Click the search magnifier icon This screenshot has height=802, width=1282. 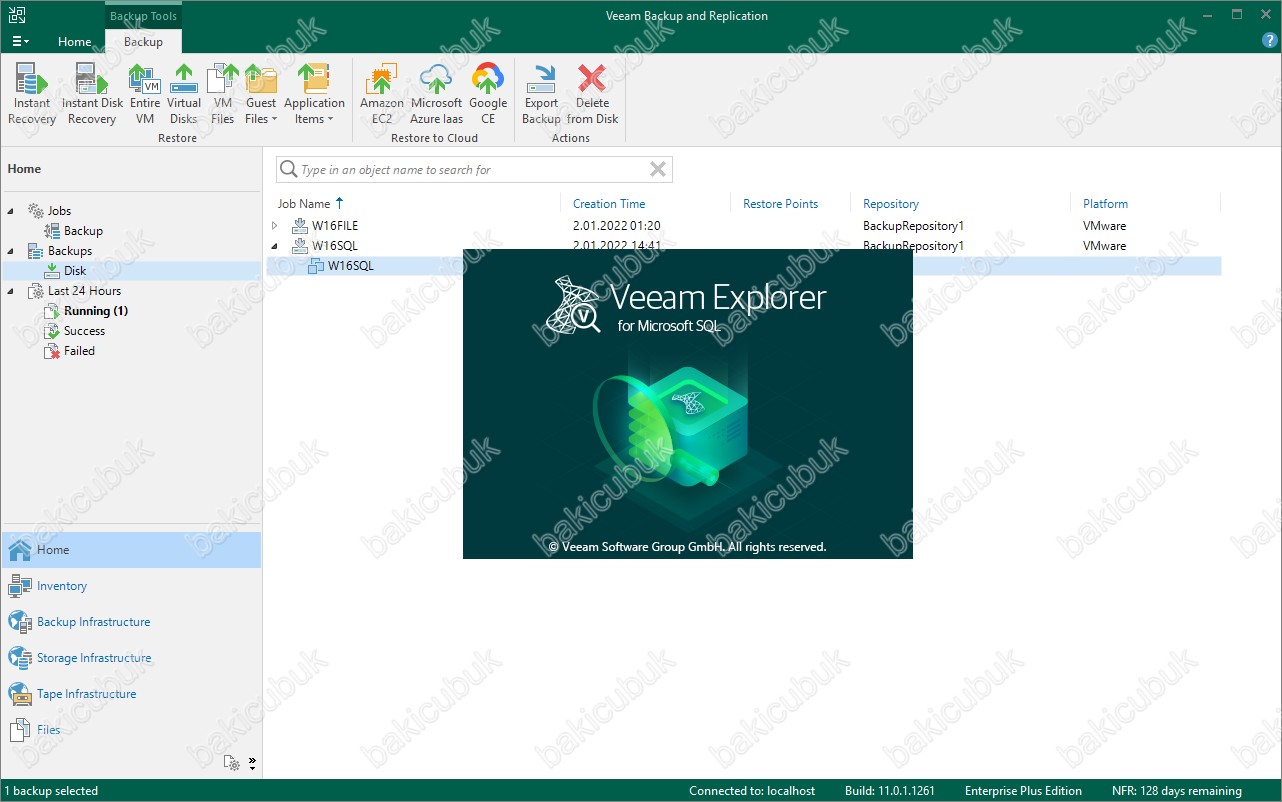coord(288,170)
